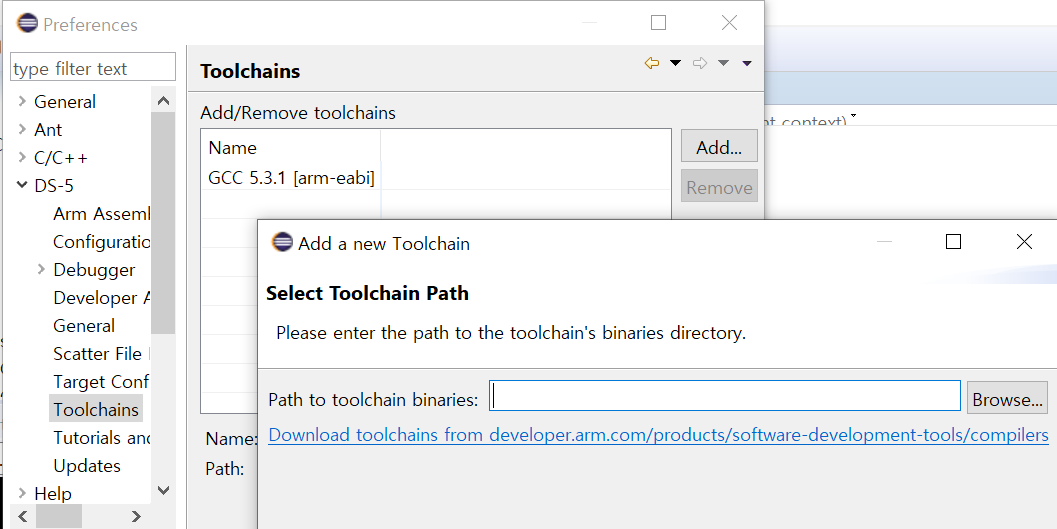Click horizontal scrollbar thumb in tree panel
Viewport: 1057px width, 529px height.
coord(59,516)
